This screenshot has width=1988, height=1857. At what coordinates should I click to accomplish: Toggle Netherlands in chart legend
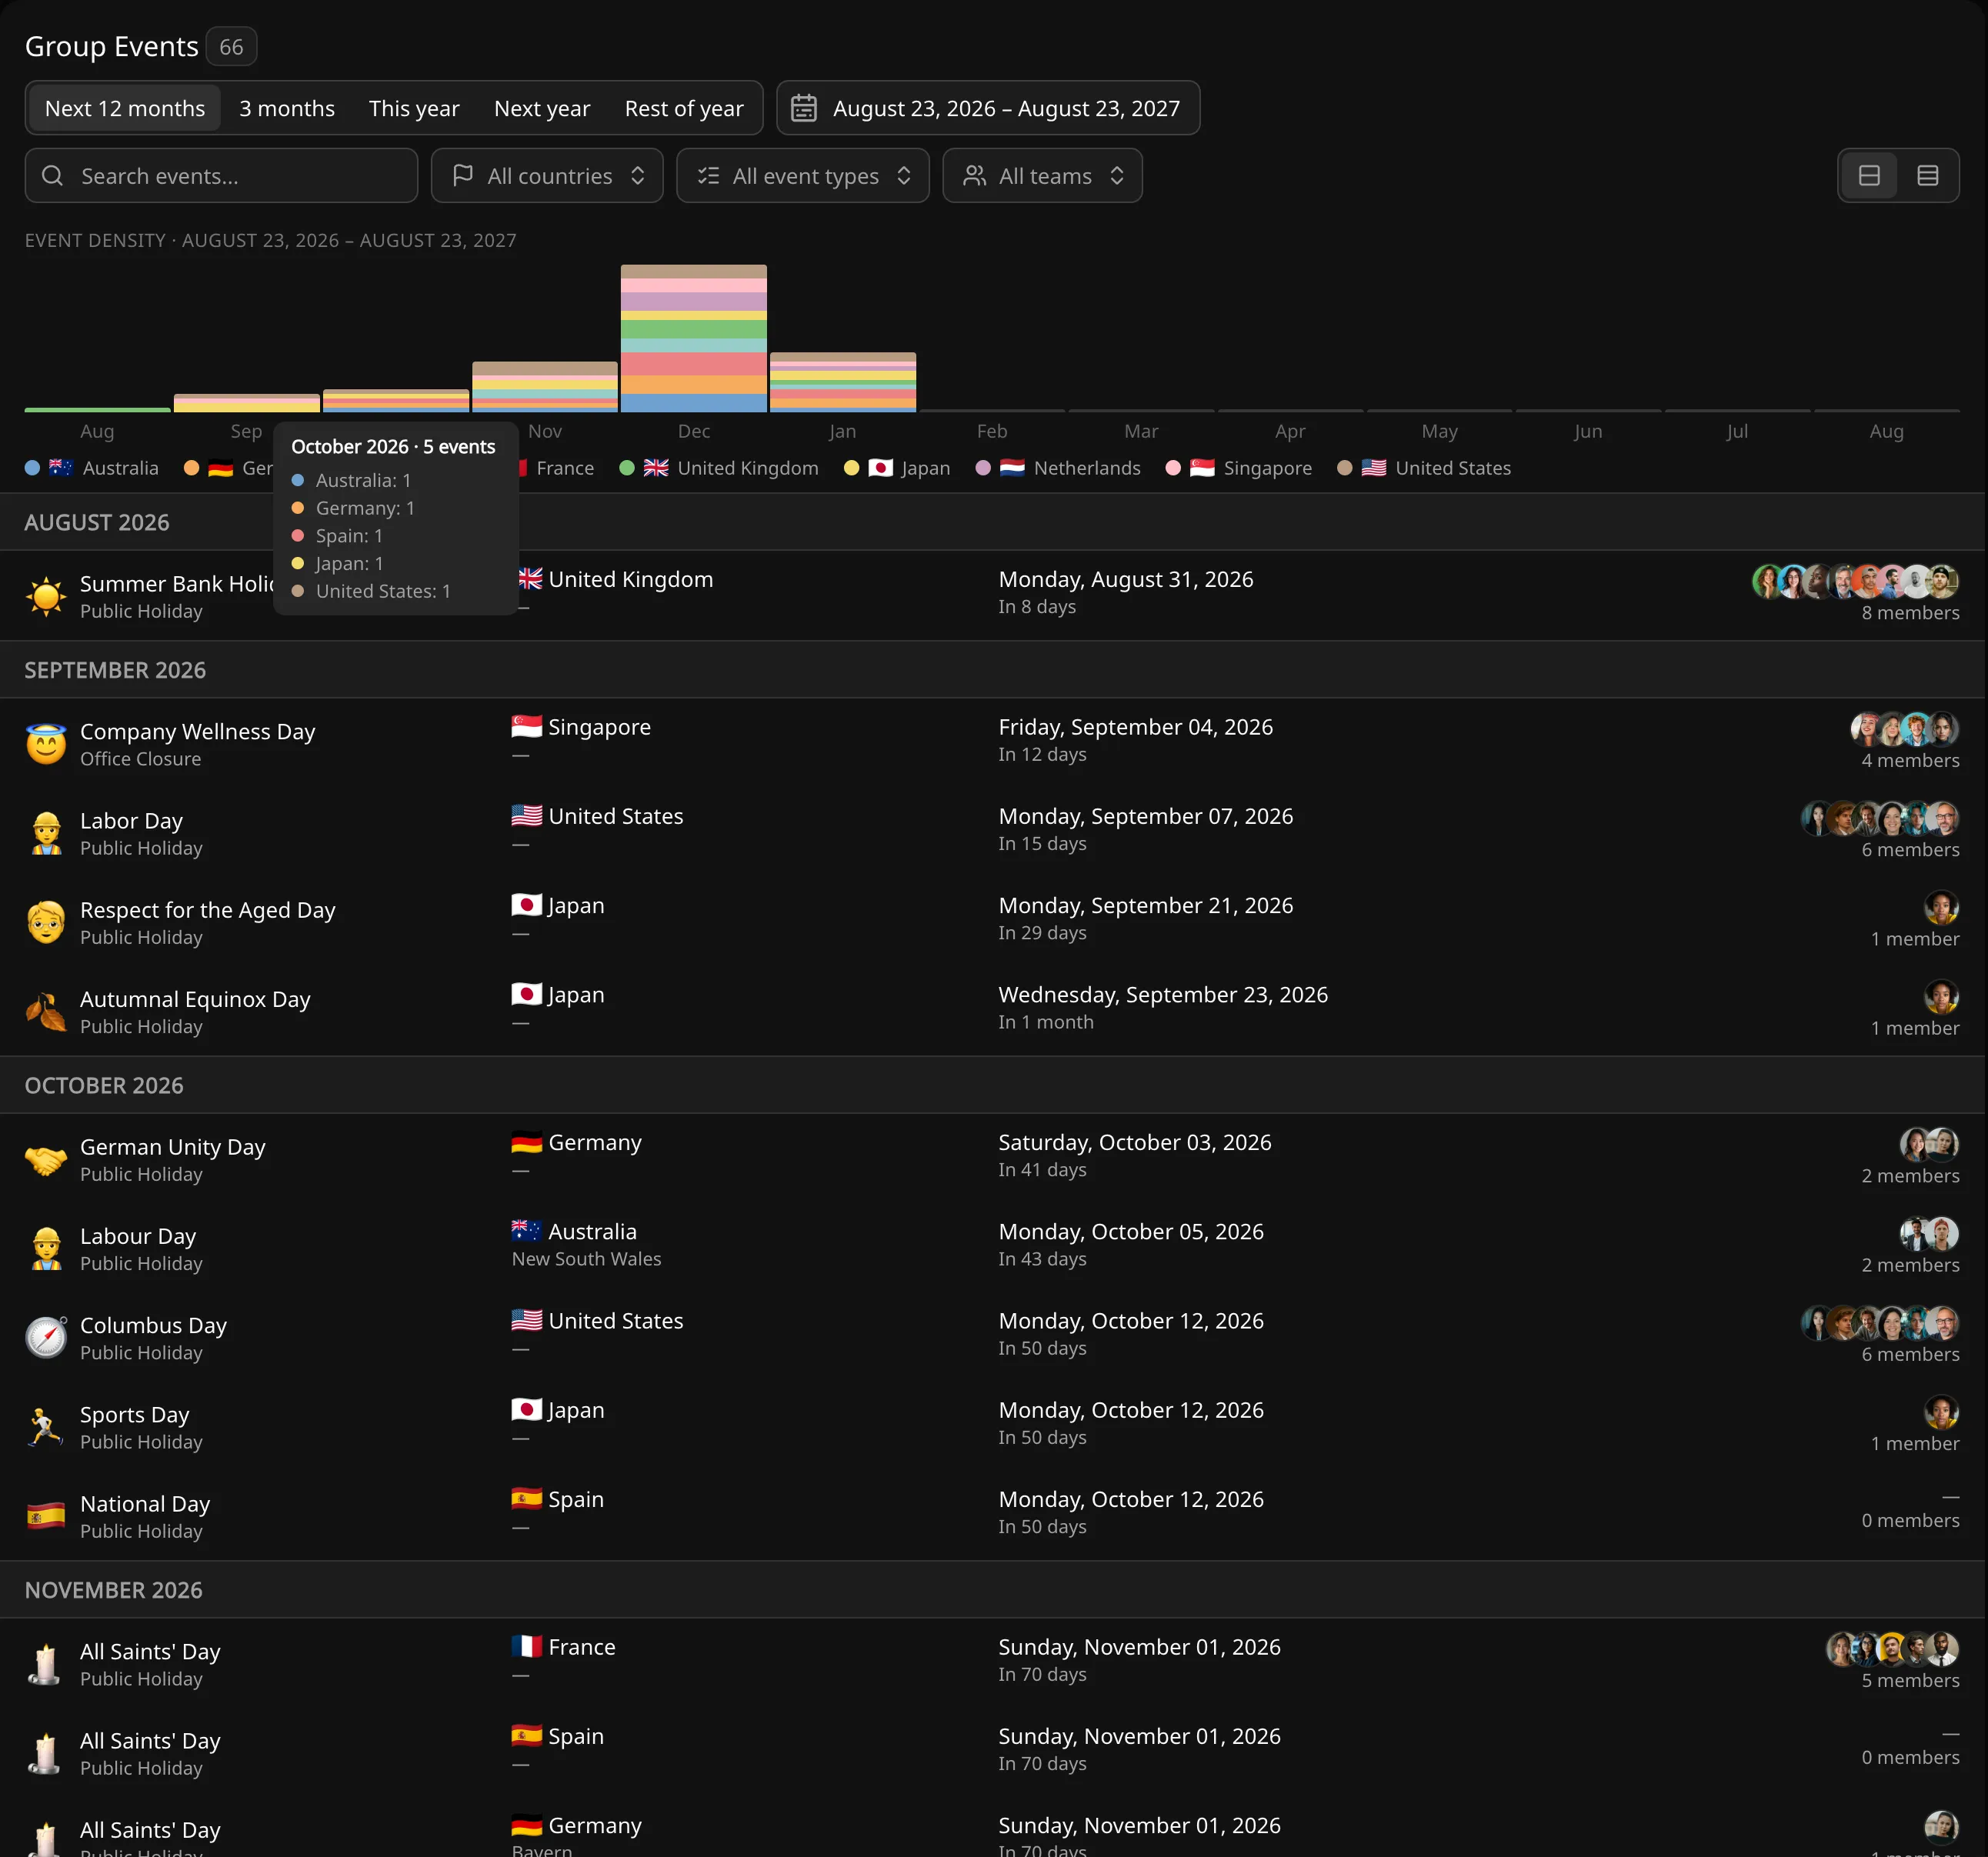tap(1058, 468)
